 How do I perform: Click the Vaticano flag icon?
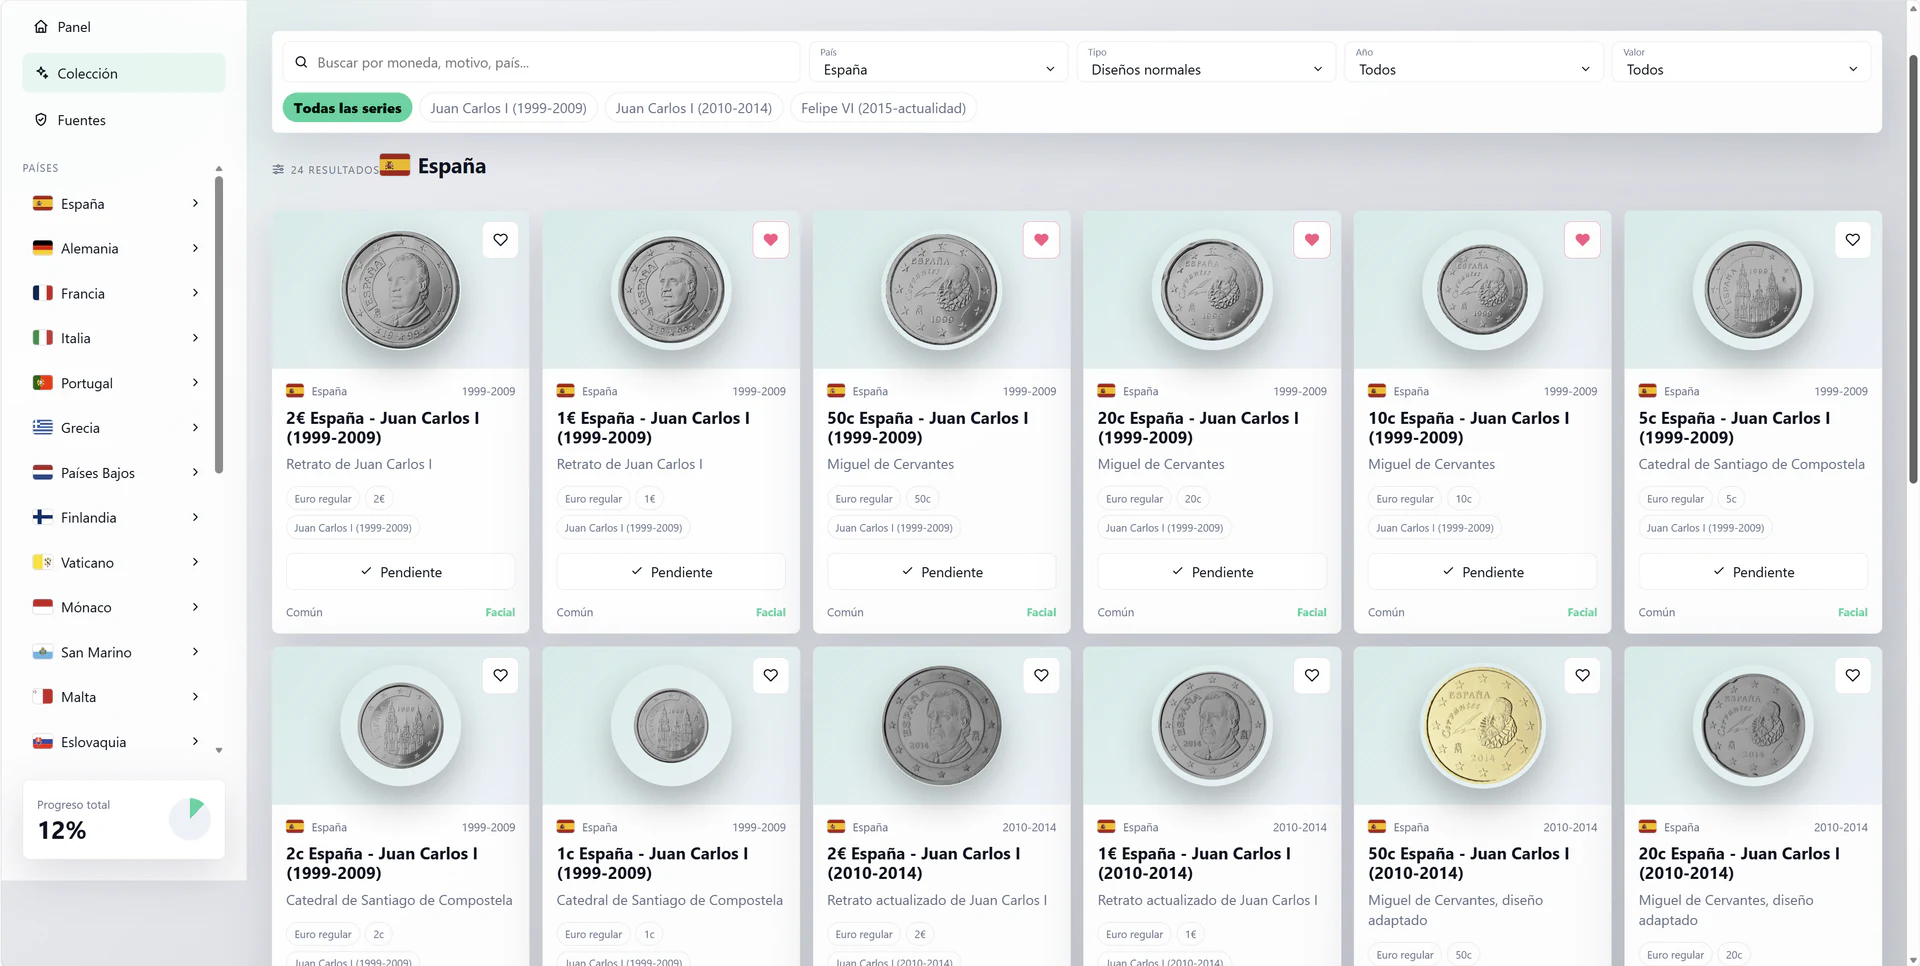(43, 562)
